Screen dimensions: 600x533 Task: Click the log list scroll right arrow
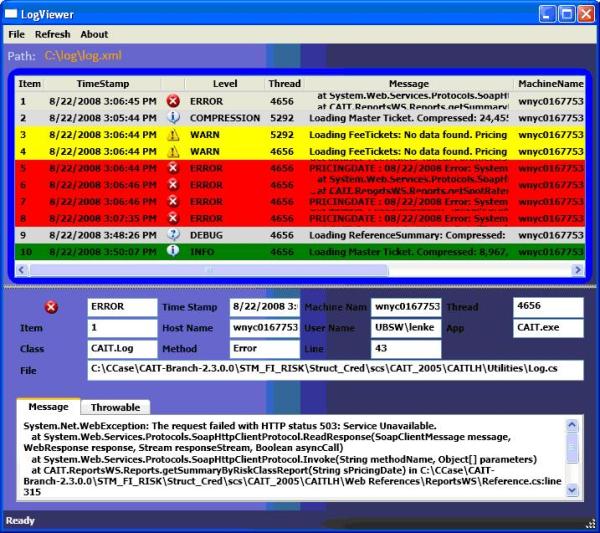578,270
